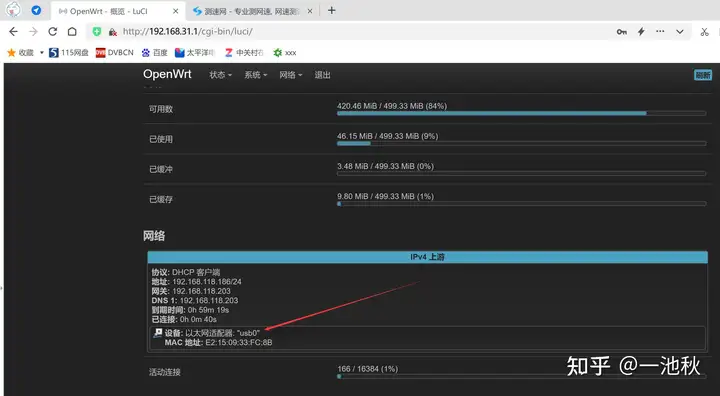This screenshot has width=720, height=396.
Task: Click the 刷新 refresh button
Action: point(703,75)
